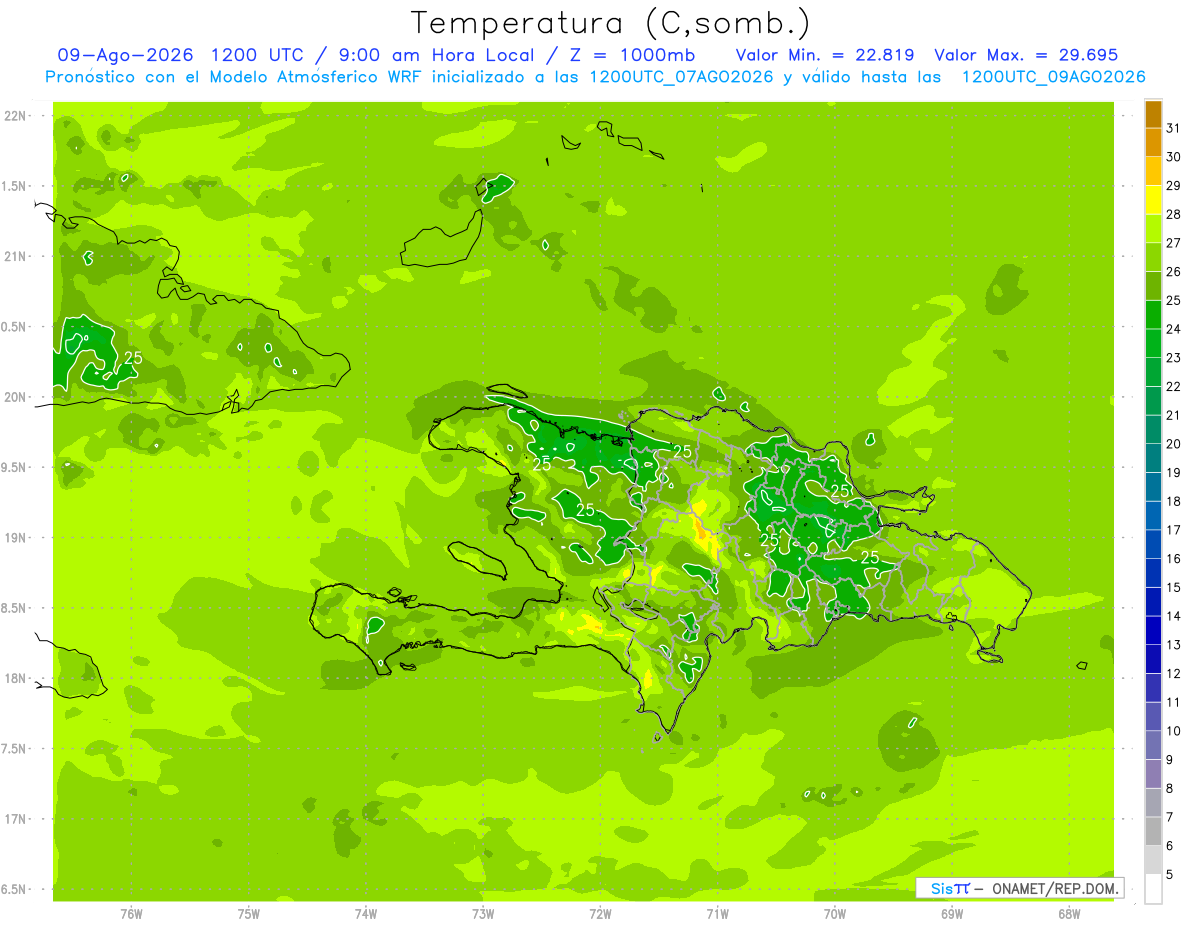Click the "20N" latitude label

(15, 397)
